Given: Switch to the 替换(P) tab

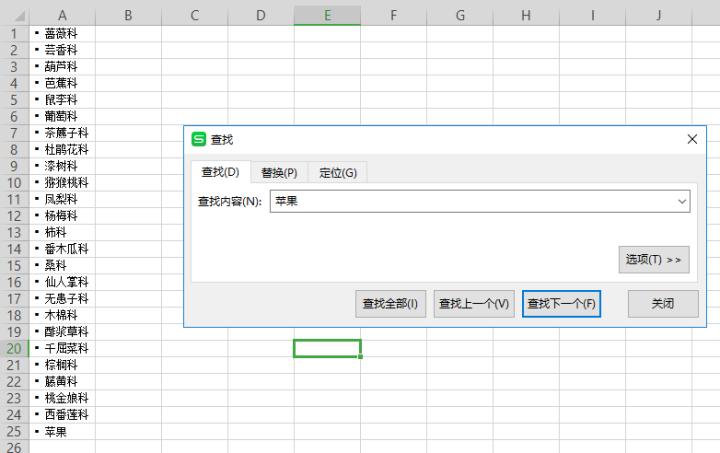Looking at the screenshot, I should pyautogui.click(x=279, y=173).
